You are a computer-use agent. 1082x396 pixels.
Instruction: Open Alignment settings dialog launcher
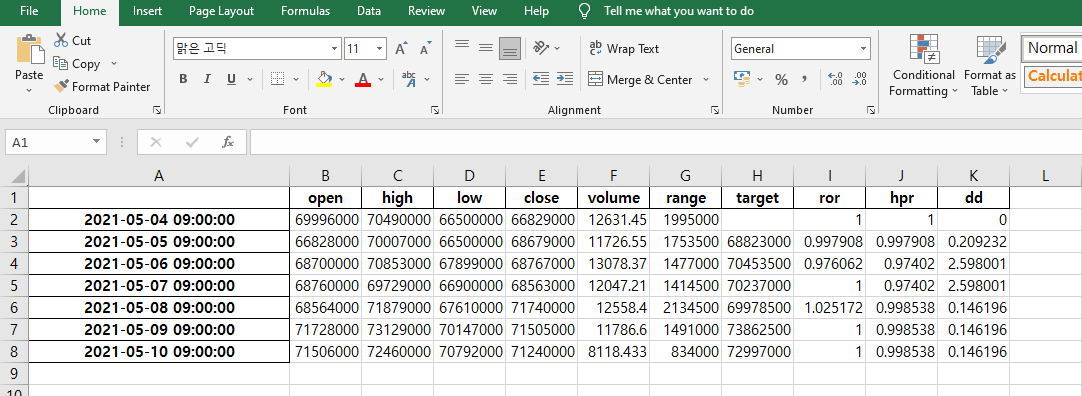click(715, 110)
